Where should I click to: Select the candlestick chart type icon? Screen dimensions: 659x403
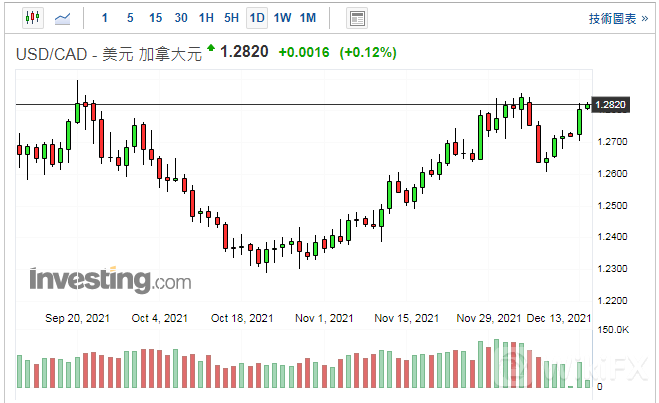(32, 18)
